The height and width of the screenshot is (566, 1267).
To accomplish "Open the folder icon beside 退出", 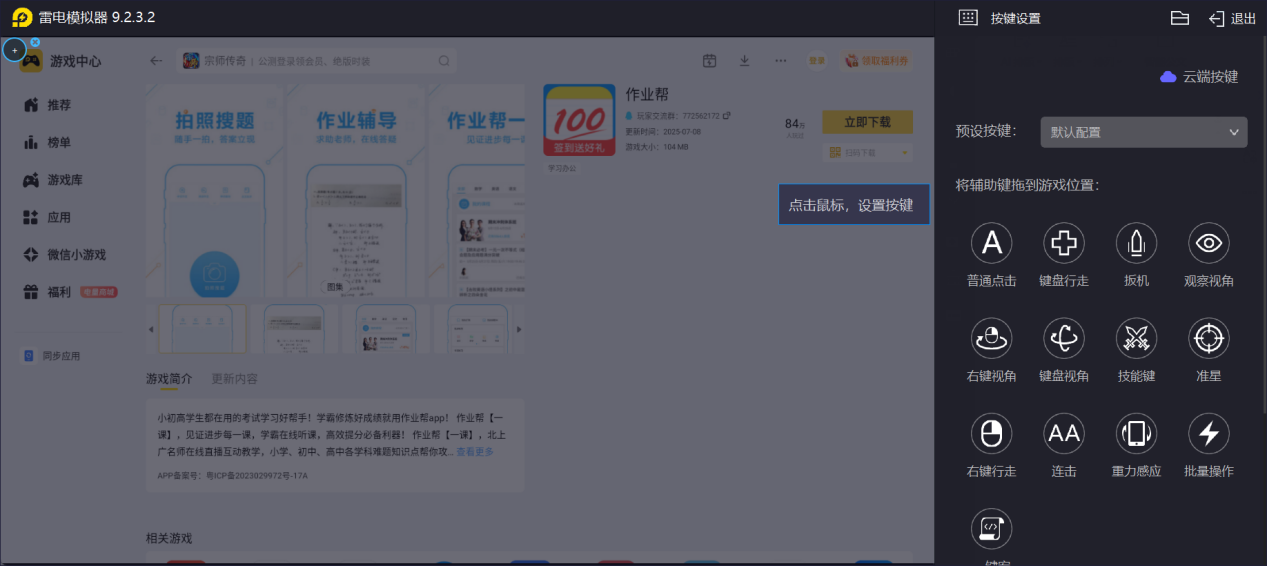I will (x=1180, y=18).
